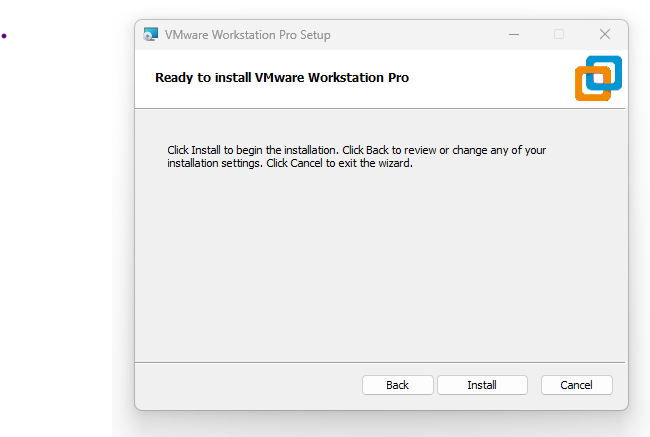Viewport: 650px width, 437px height.
Task: Click the gap between Install and Cancel buttons
Action: tap(534, 385)
